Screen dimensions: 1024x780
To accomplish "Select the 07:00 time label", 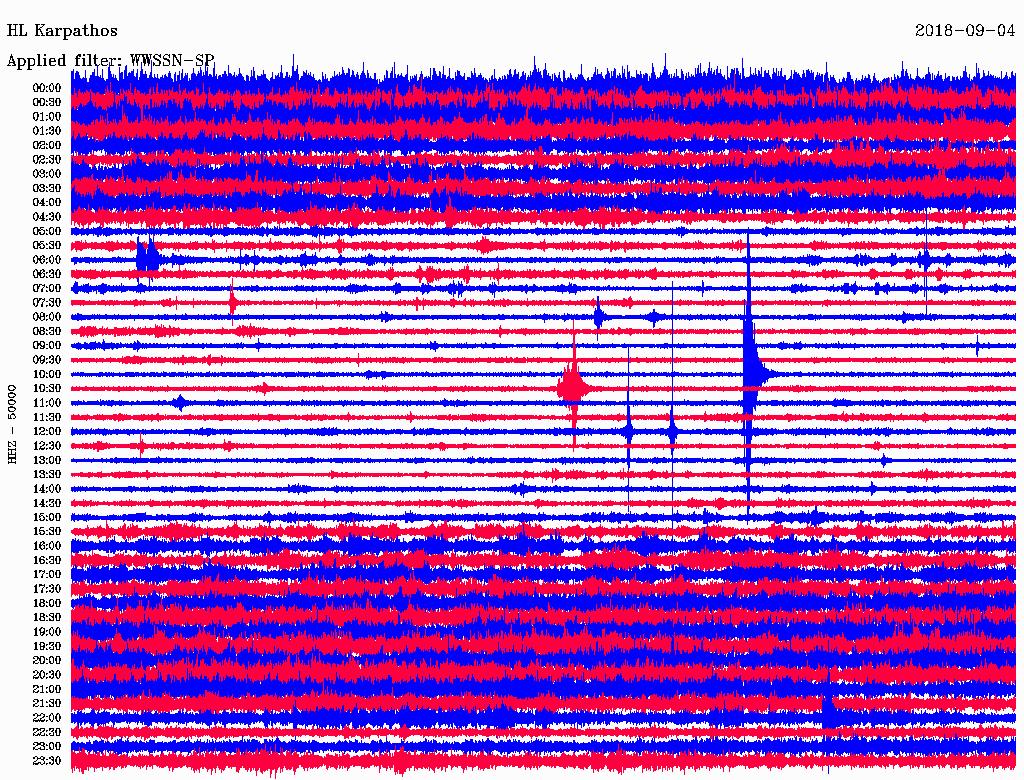I will (47, 289).
